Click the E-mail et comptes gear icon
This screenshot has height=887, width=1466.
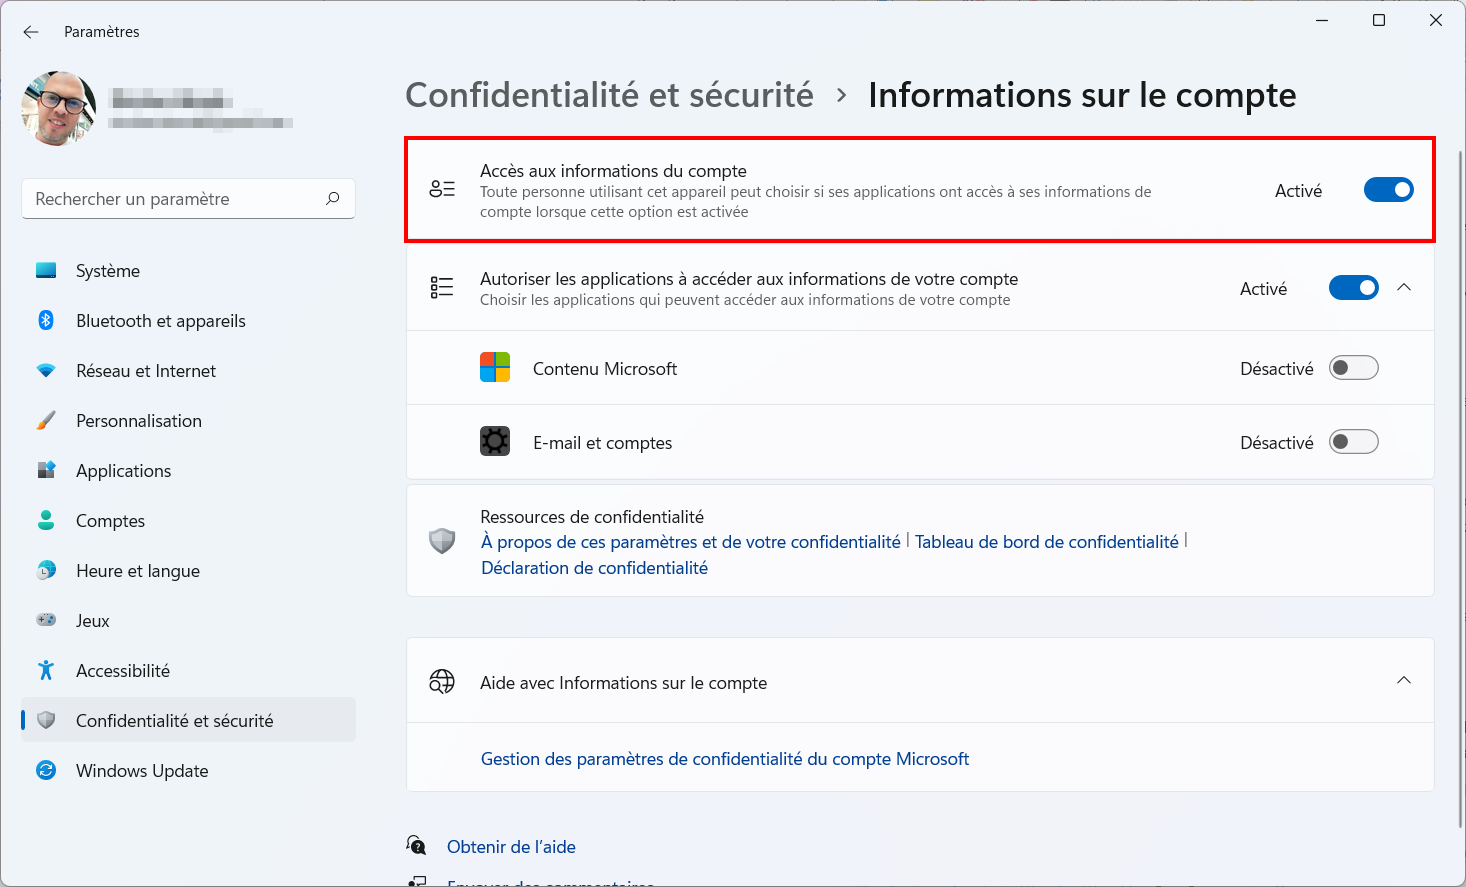pyautogui.click(x=495, y=441)
